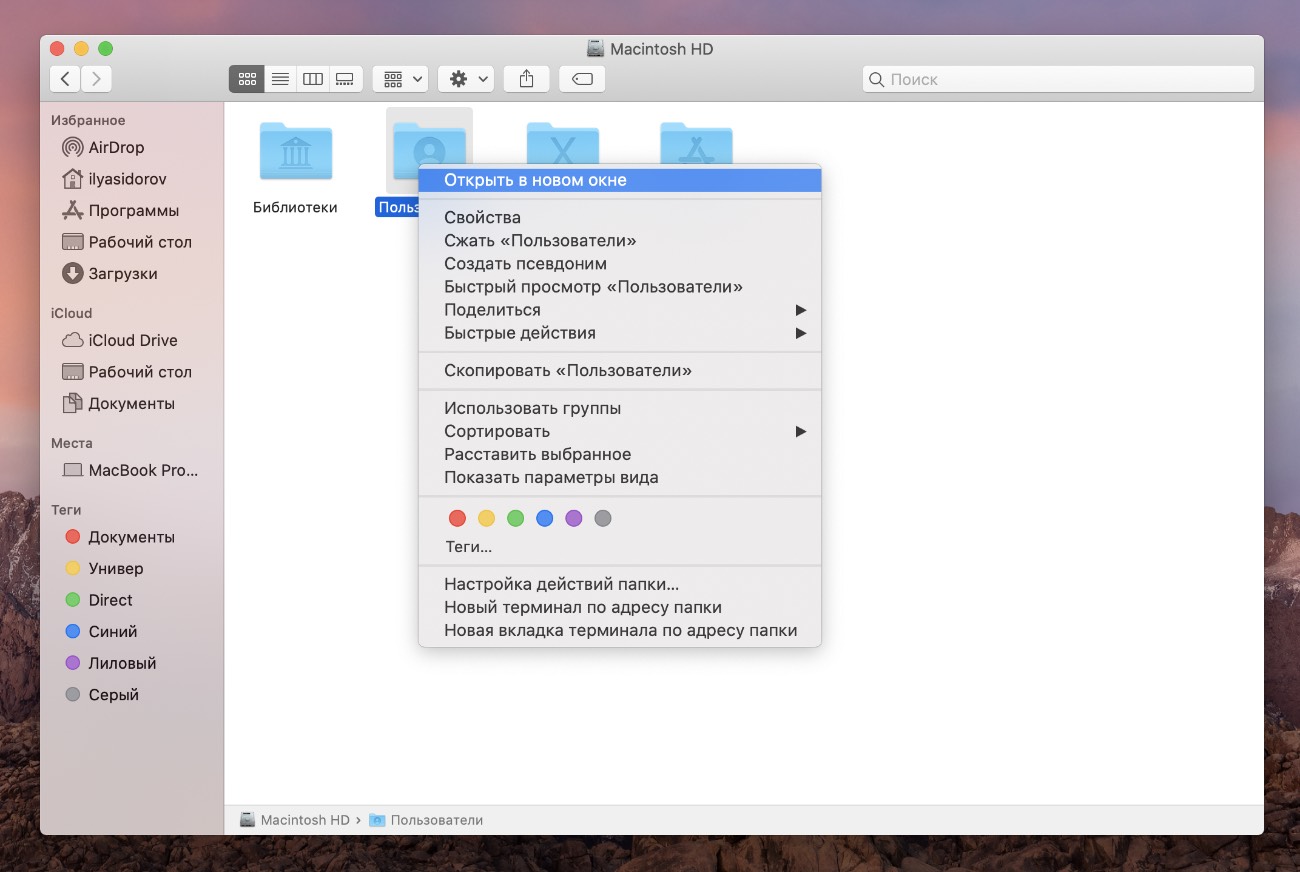
Task: Apply green tag color in context menu
Action: click(515, 518)
